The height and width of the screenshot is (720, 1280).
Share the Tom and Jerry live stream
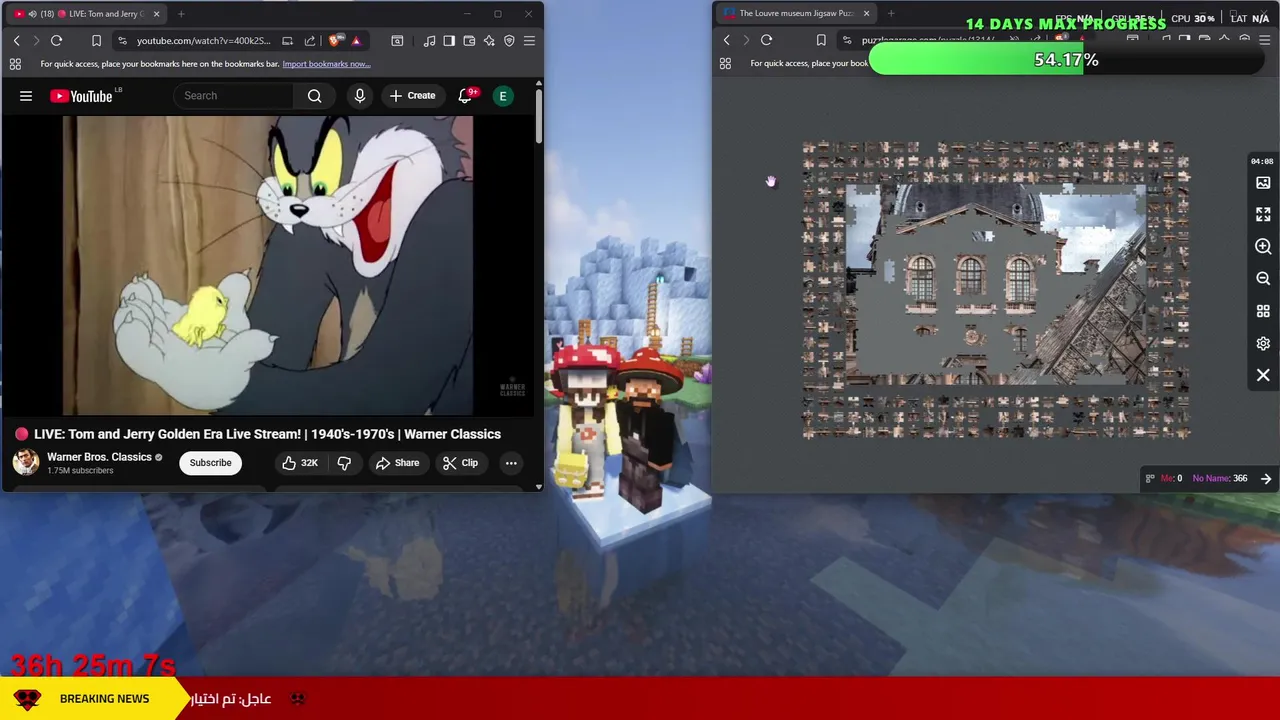tap(397, 463)
